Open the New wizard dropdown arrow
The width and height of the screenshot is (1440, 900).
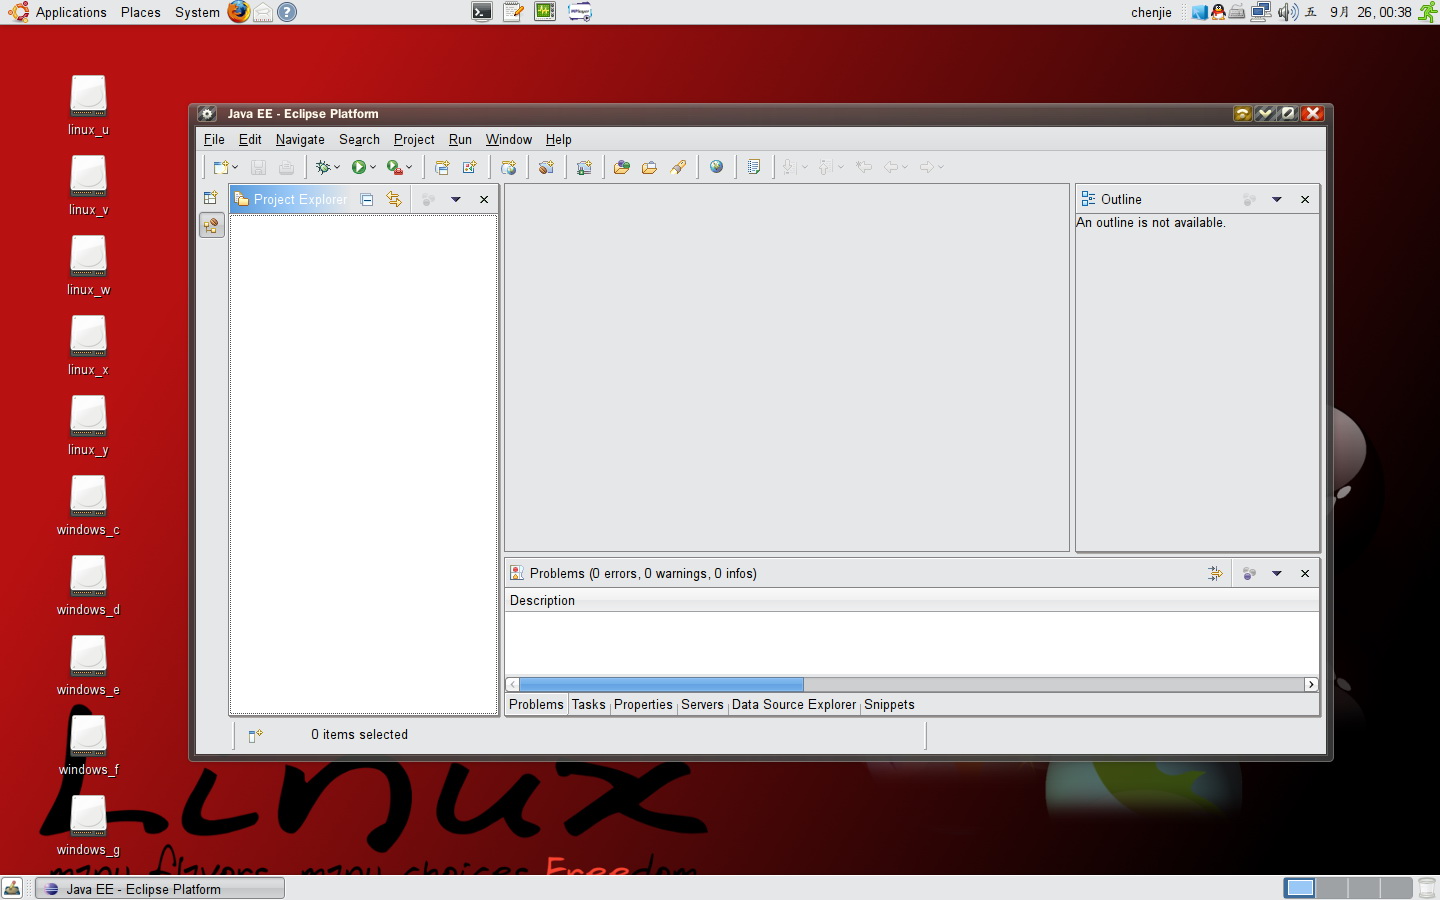pos(235,167)
